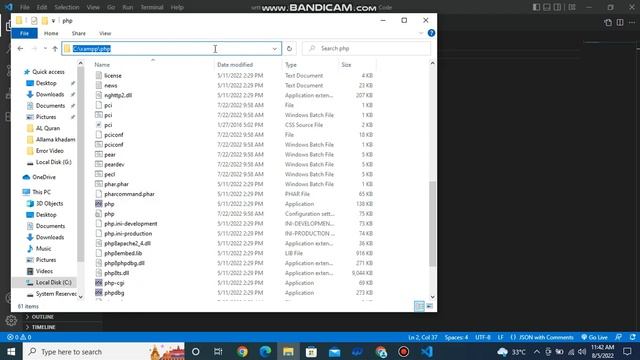Screen dimensions: 640x360
Task: Open address bar history dropdown
Action: click(x=275, y=49)
